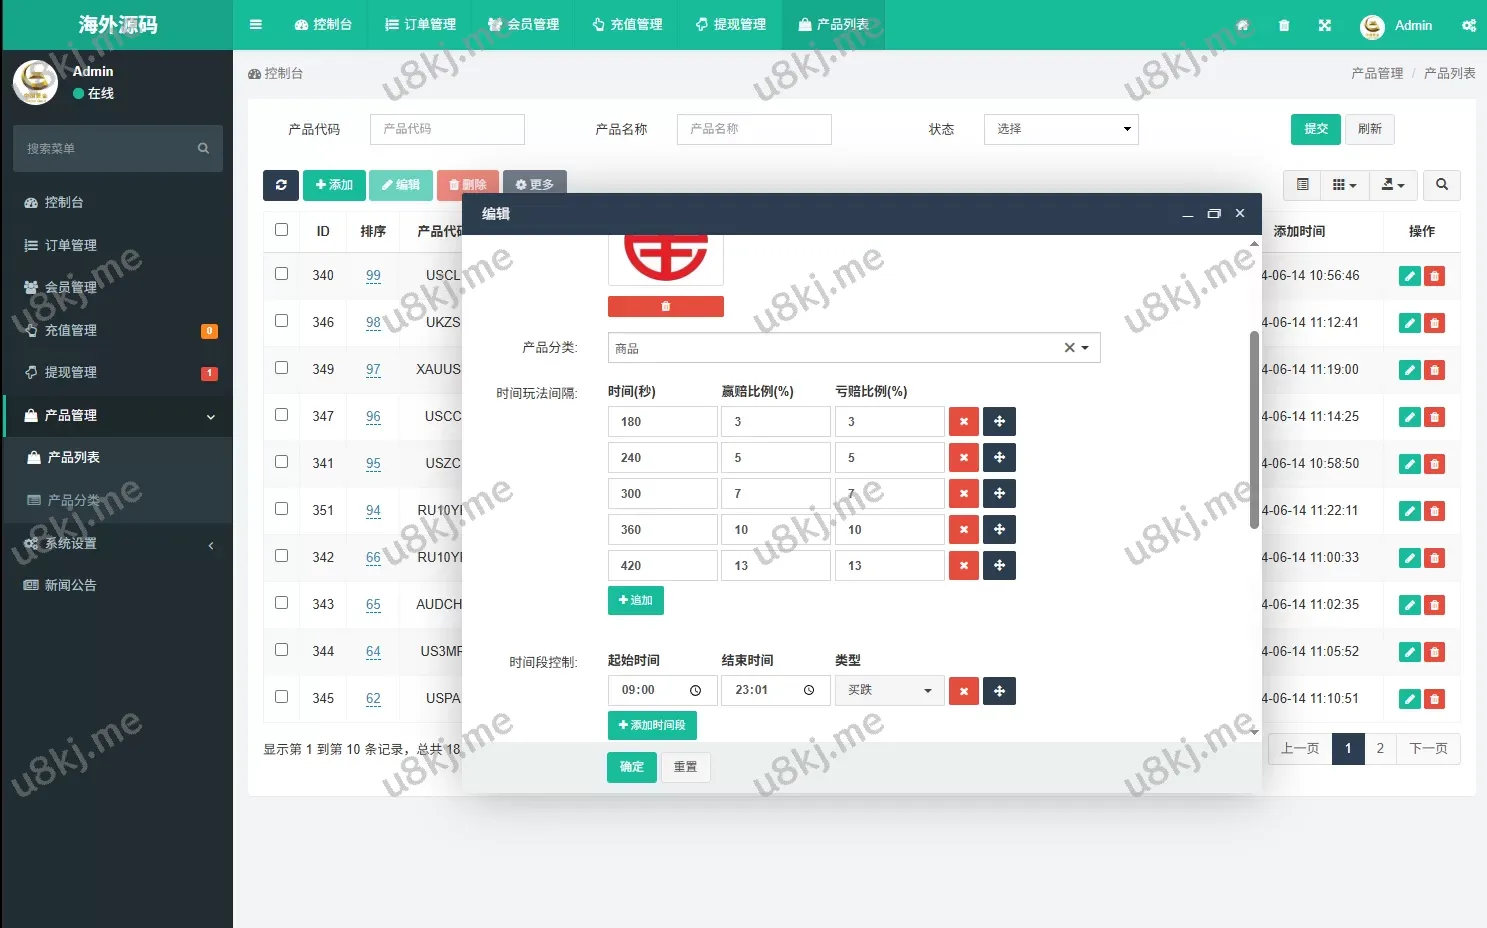This screenshot has height=928, width=1487.
Task: Open 订单管理 in the top navigation
Action: pos(420,25)
